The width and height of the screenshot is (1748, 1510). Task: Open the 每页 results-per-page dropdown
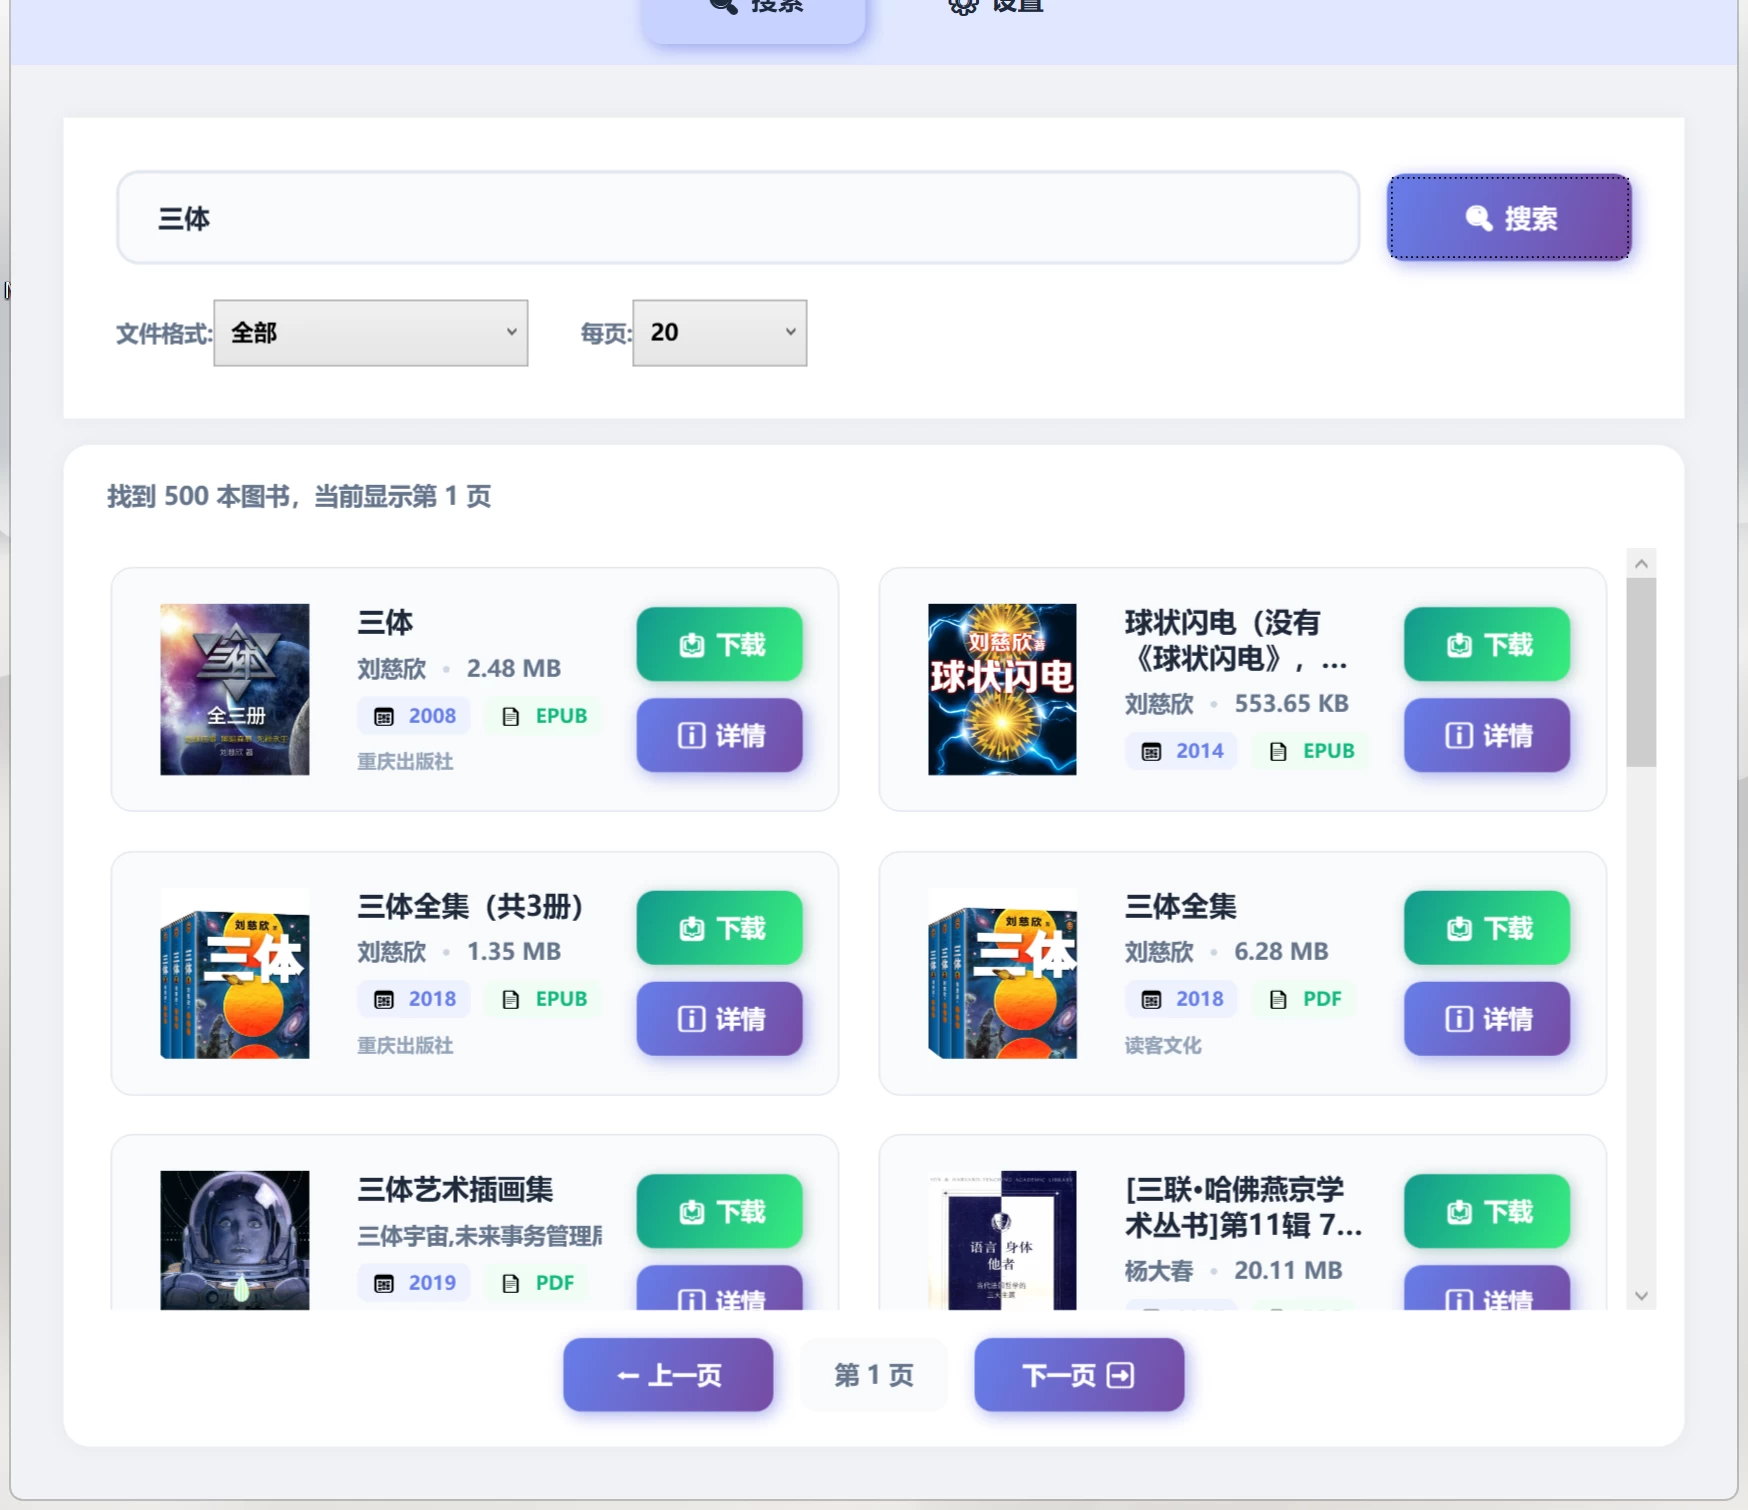pyautogui.click(x=719, y=333)
